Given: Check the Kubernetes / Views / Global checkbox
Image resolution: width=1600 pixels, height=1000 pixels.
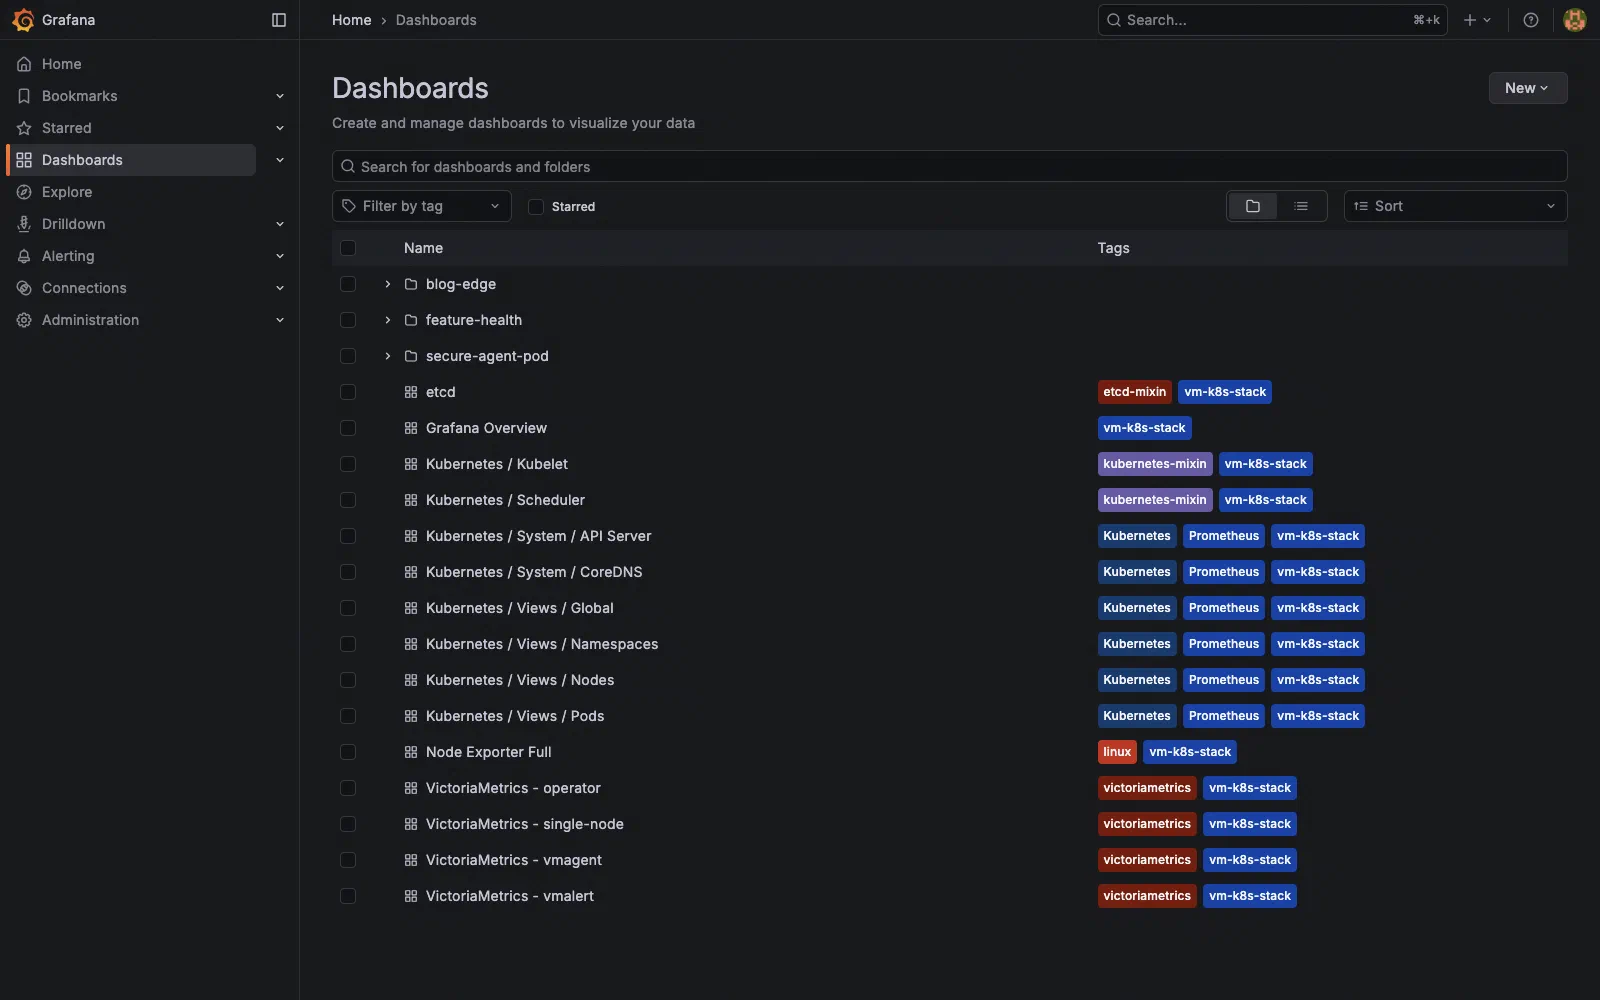Looking at the screenshot, I should (348, 608).
